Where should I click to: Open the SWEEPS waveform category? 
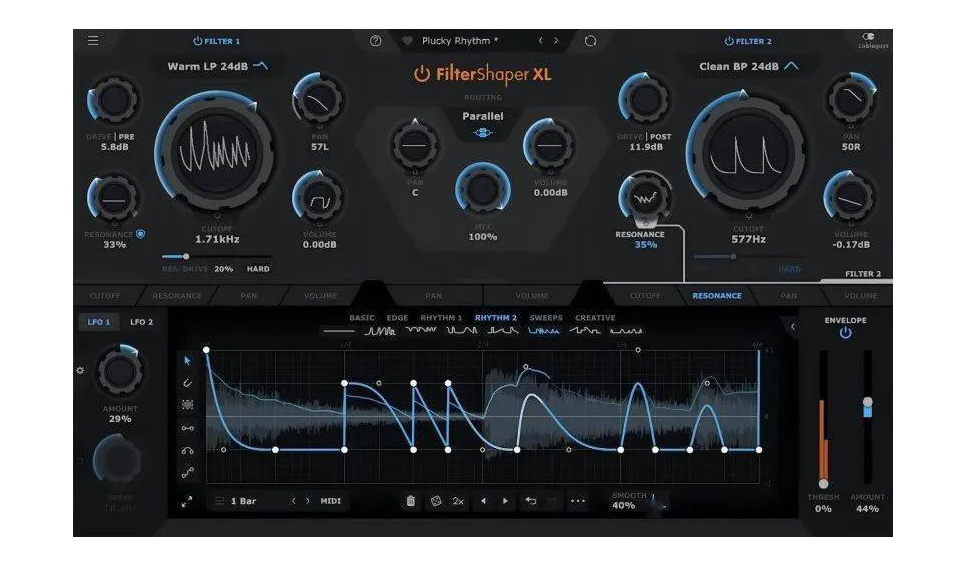coord(546,317)
